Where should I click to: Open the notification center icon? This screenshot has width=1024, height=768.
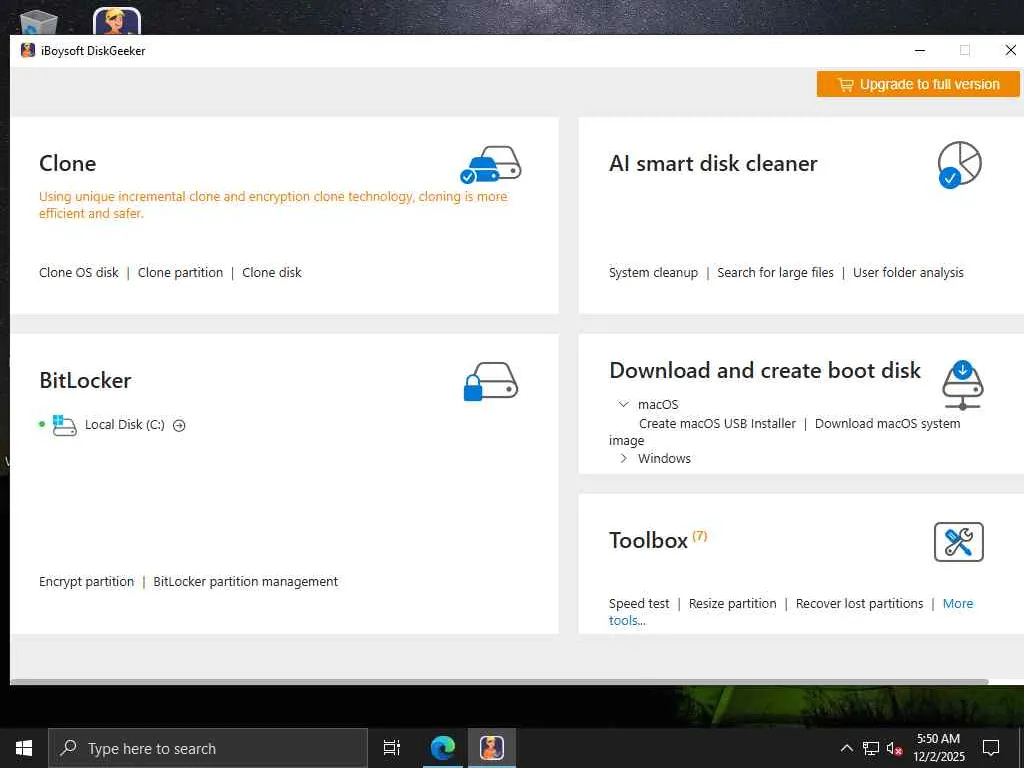pyautogui.click(x=991, y=748)
